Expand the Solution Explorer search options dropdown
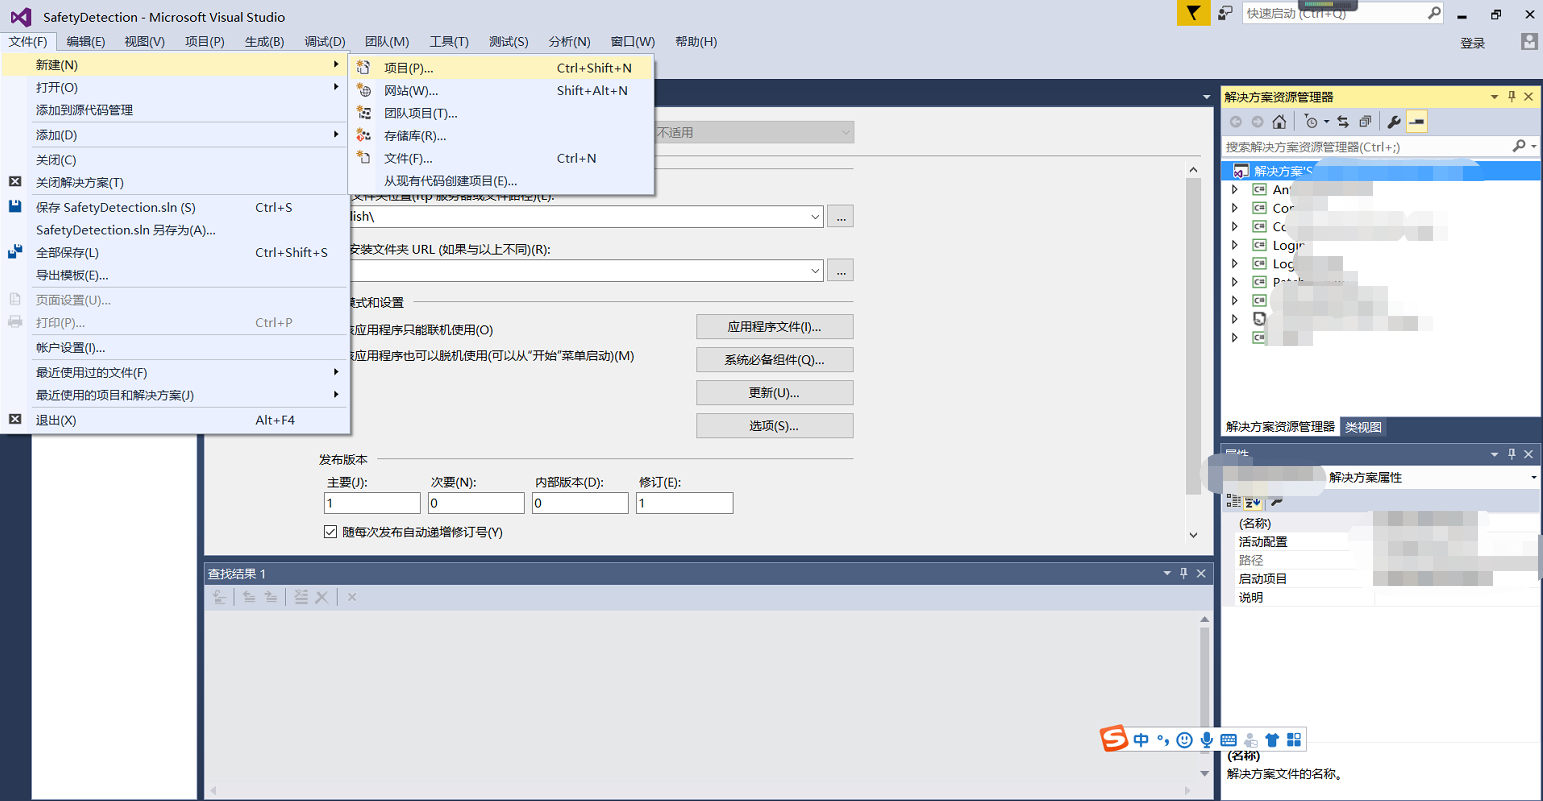1543x801 pixels. click(x=1533, y=147)
